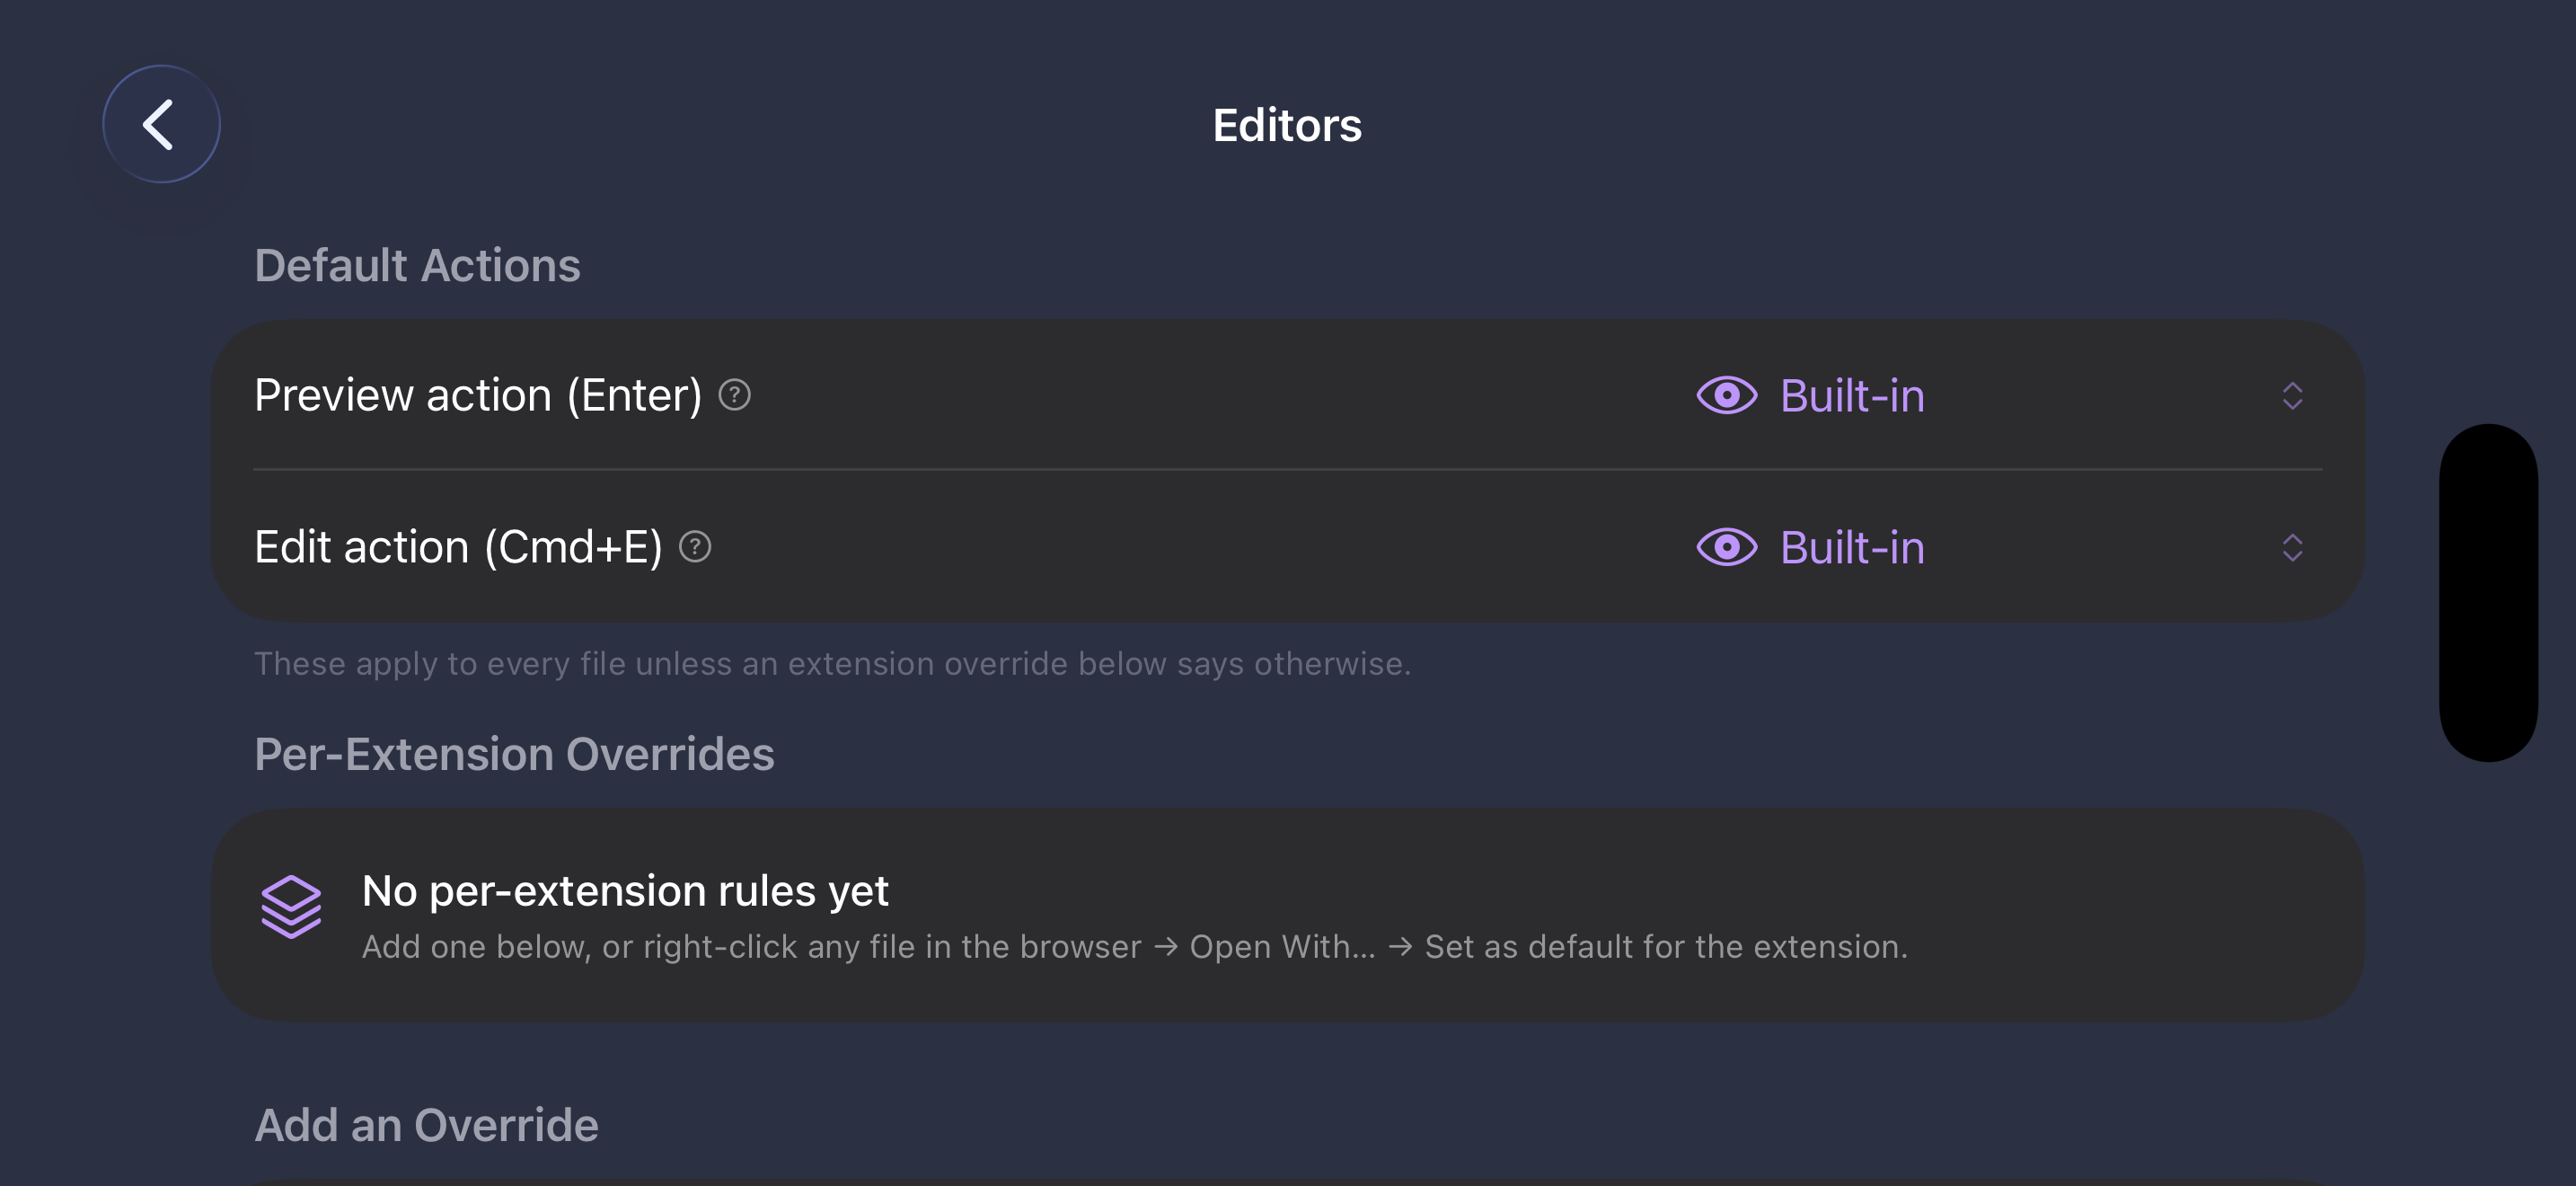Screen dimensions: 2576x1186
Task: Click eye icon in Edit action row
Action: pyautogui.click(x=1726, y=547)
